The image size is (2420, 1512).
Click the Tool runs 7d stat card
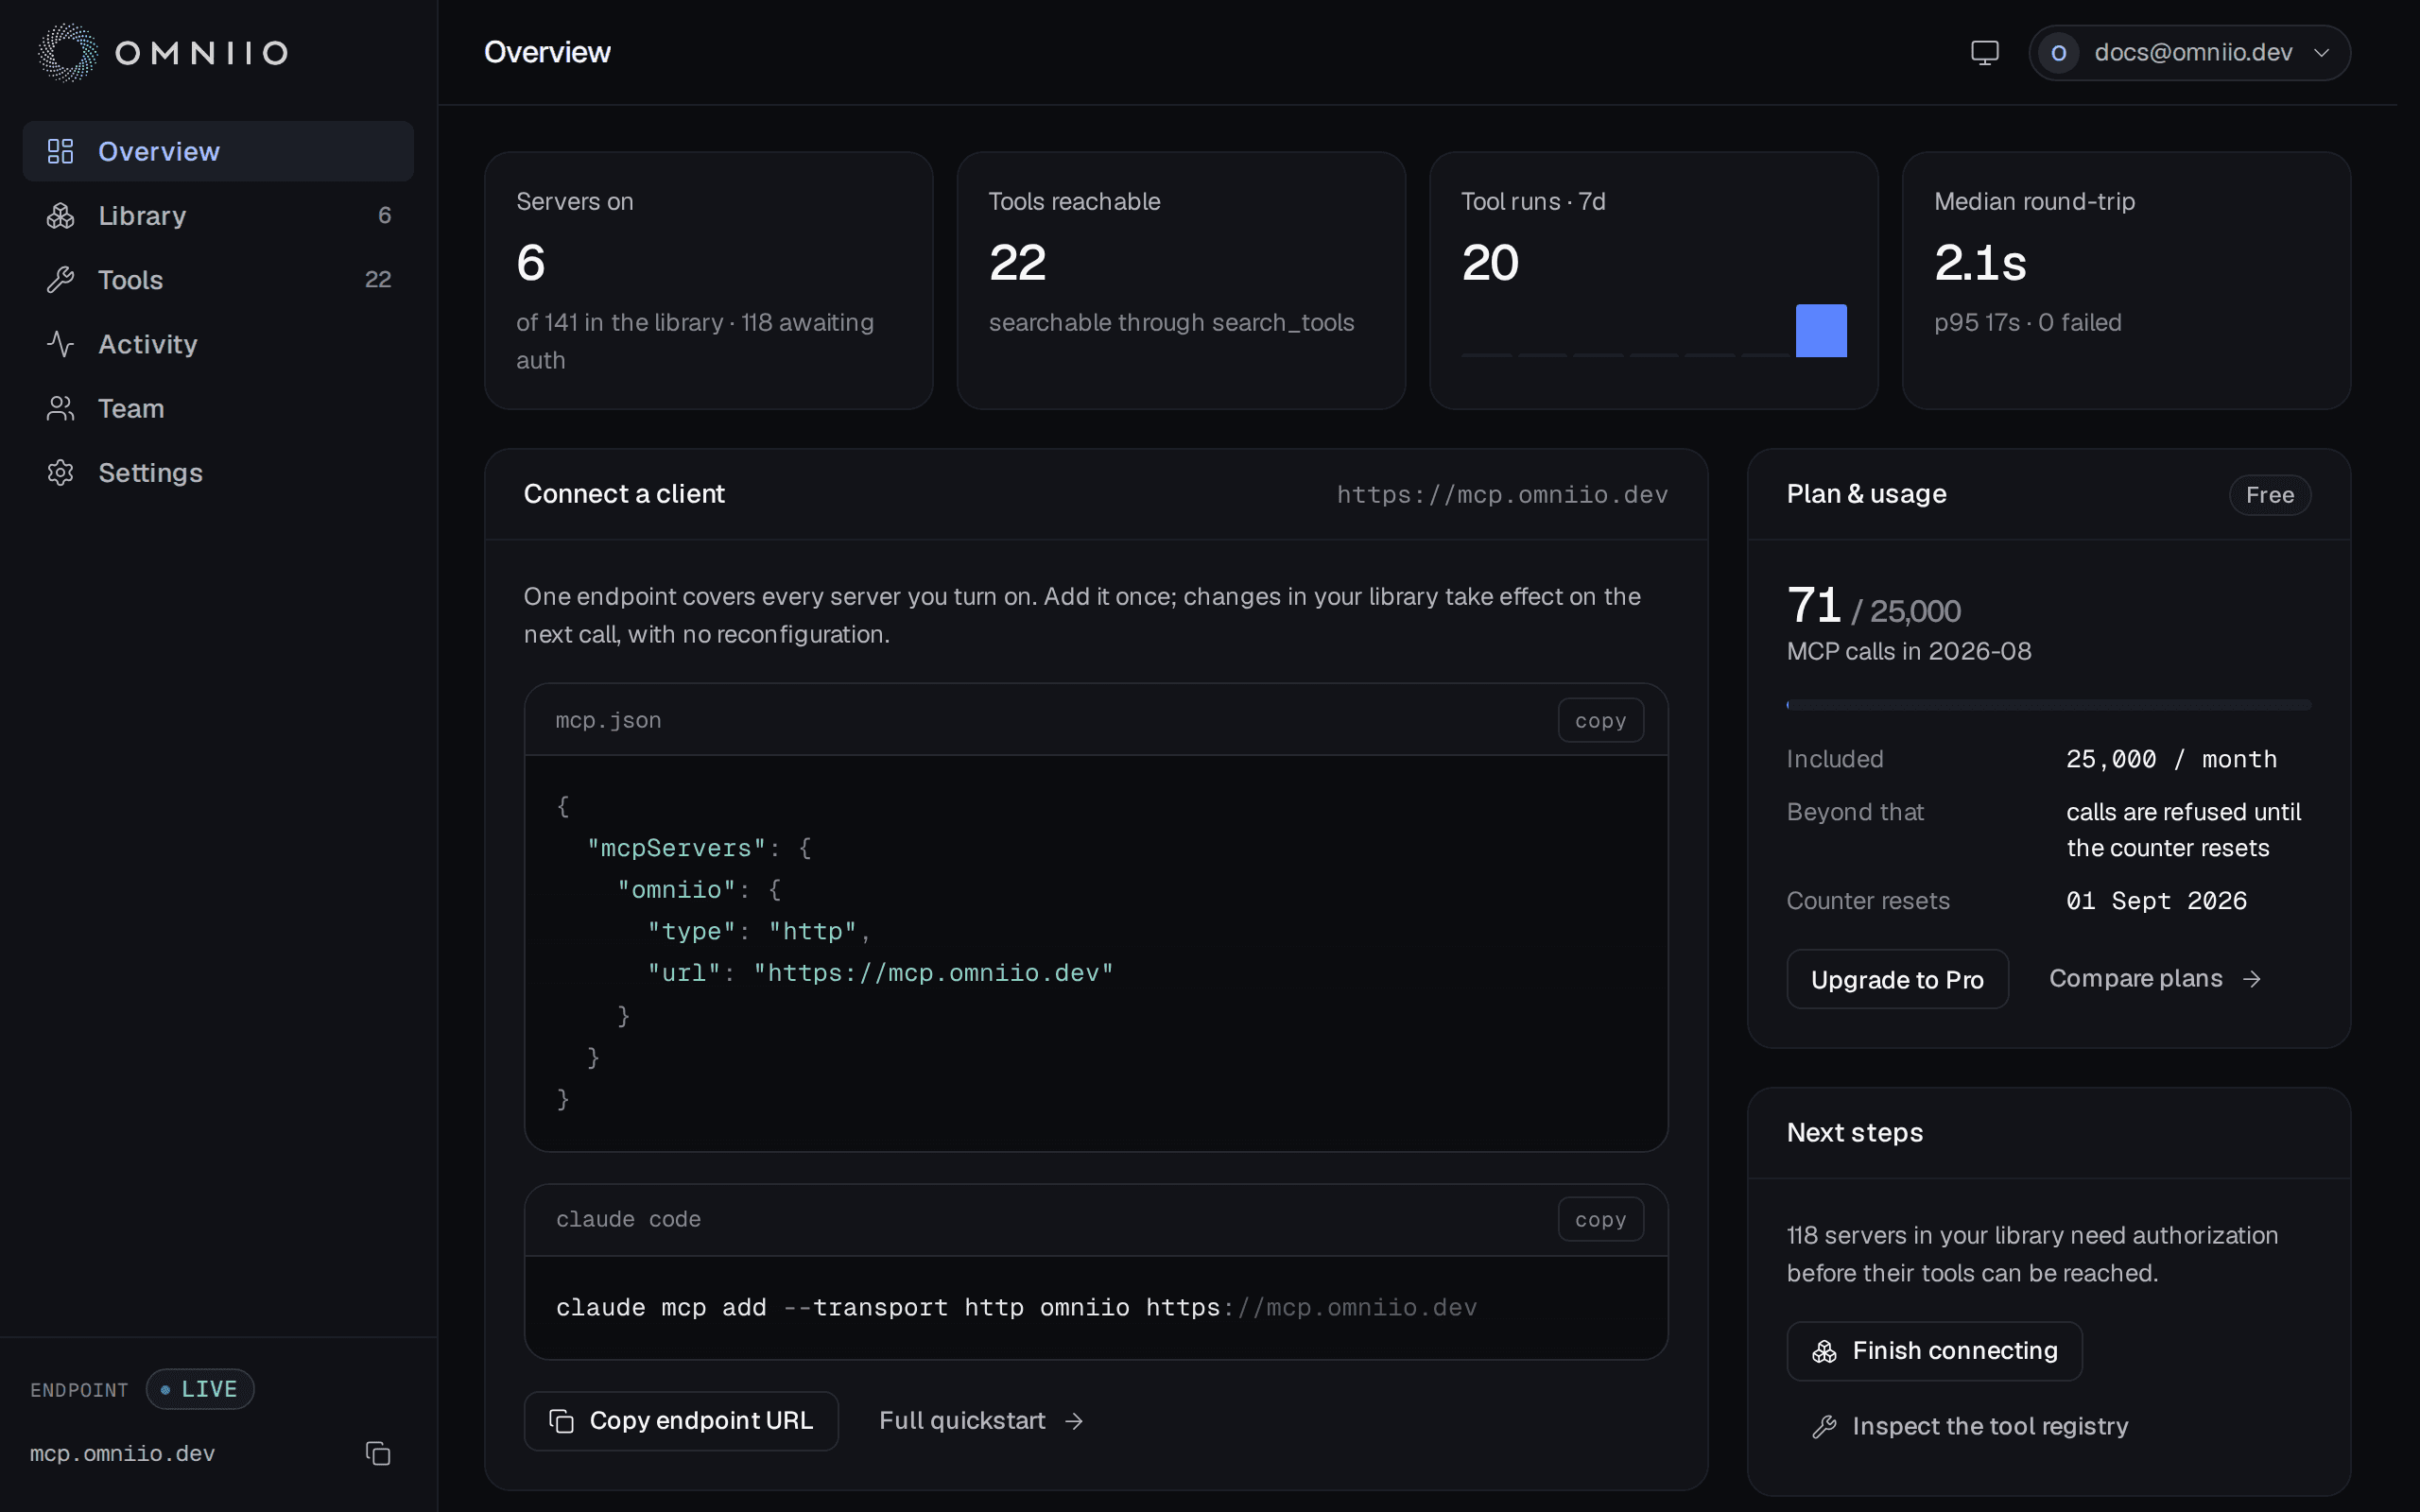(1653, 280)
